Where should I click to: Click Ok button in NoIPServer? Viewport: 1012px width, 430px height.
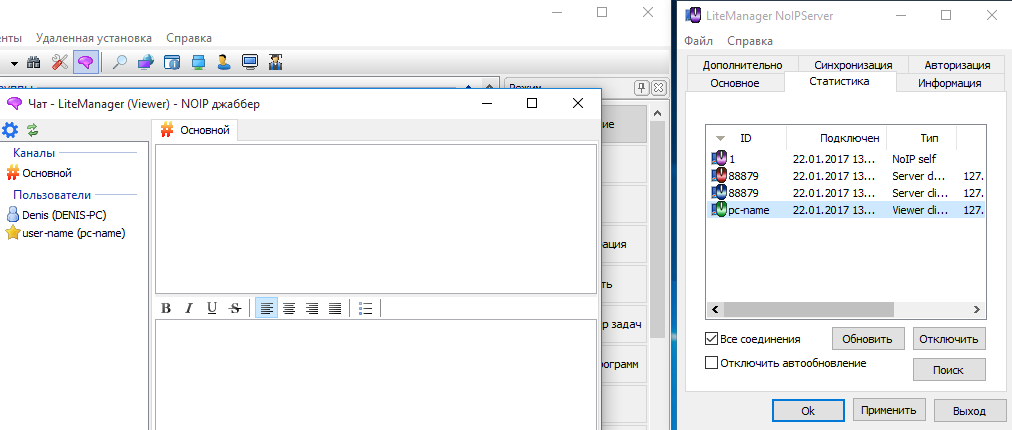(808, 411)
